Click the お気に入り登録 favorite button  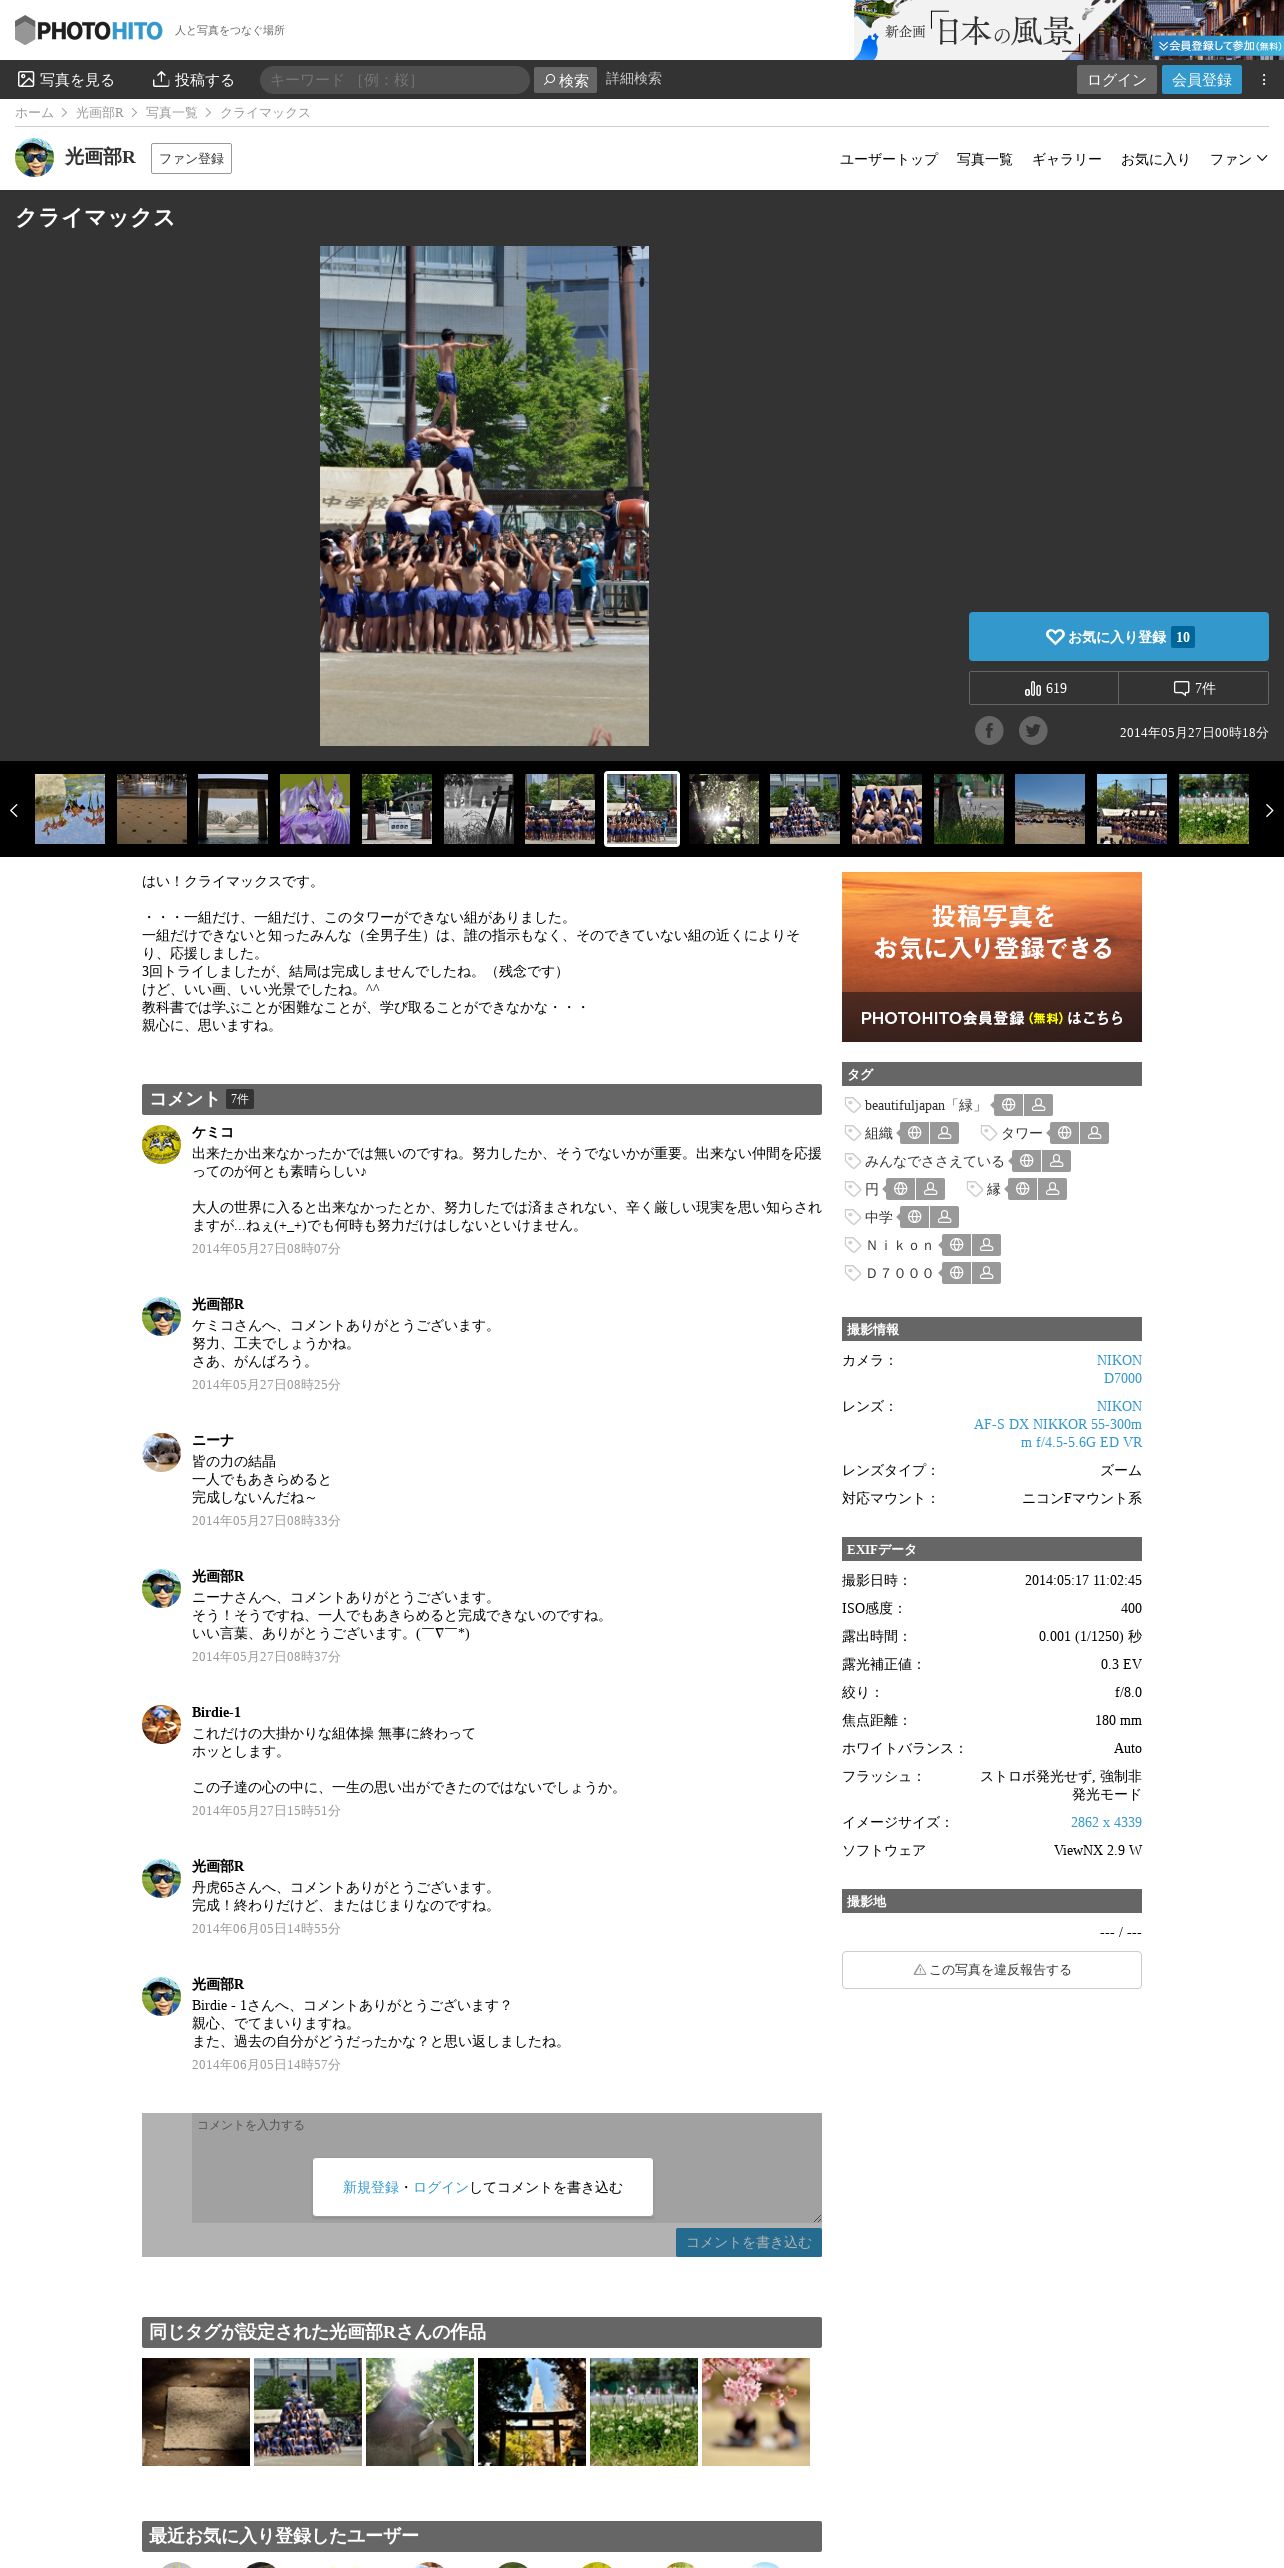pos(1118,636)
